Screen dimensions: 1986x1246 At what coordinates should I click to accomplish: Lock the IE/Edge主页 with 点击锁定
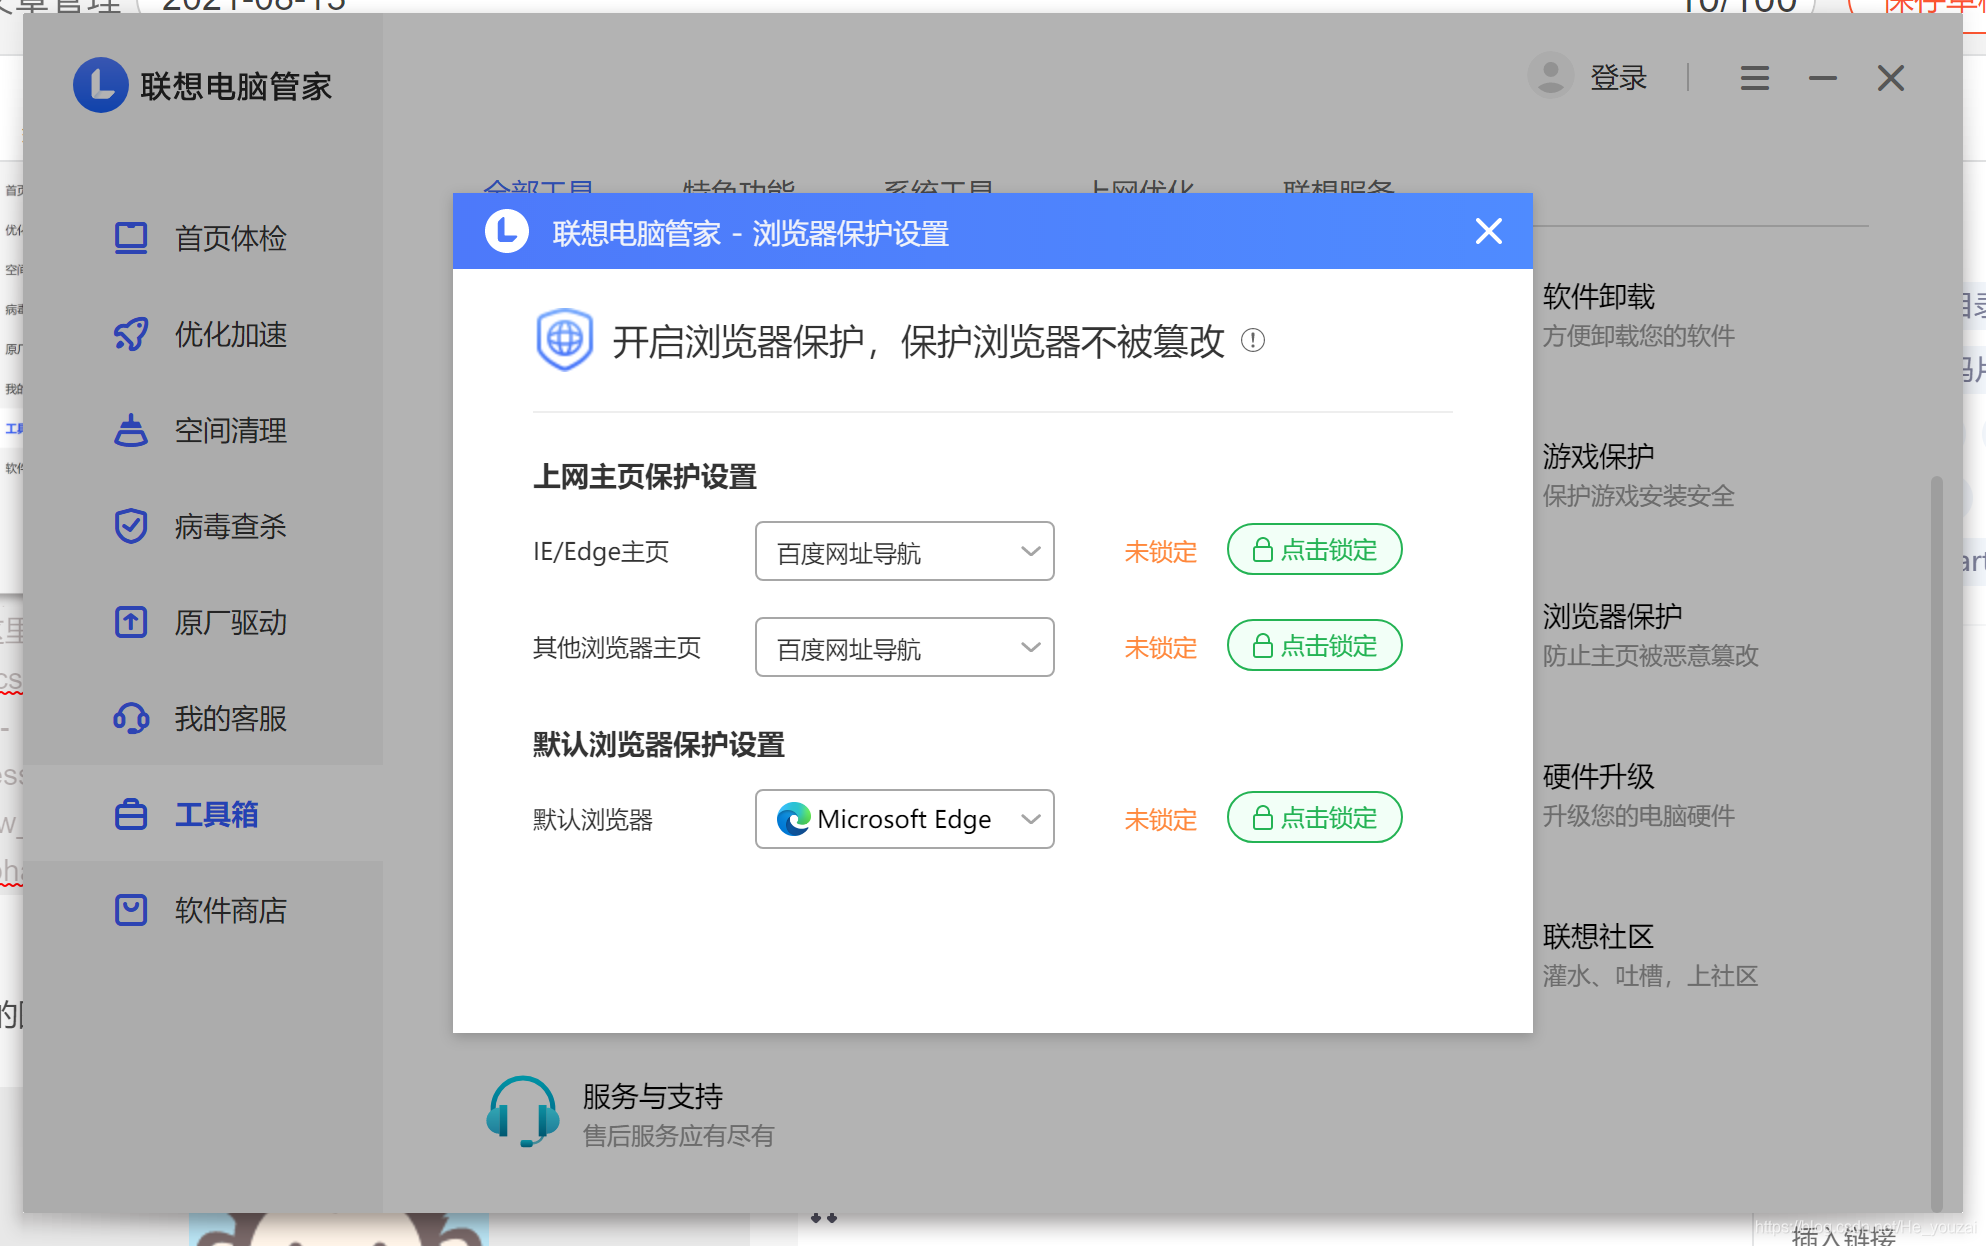coord(1315,549)
